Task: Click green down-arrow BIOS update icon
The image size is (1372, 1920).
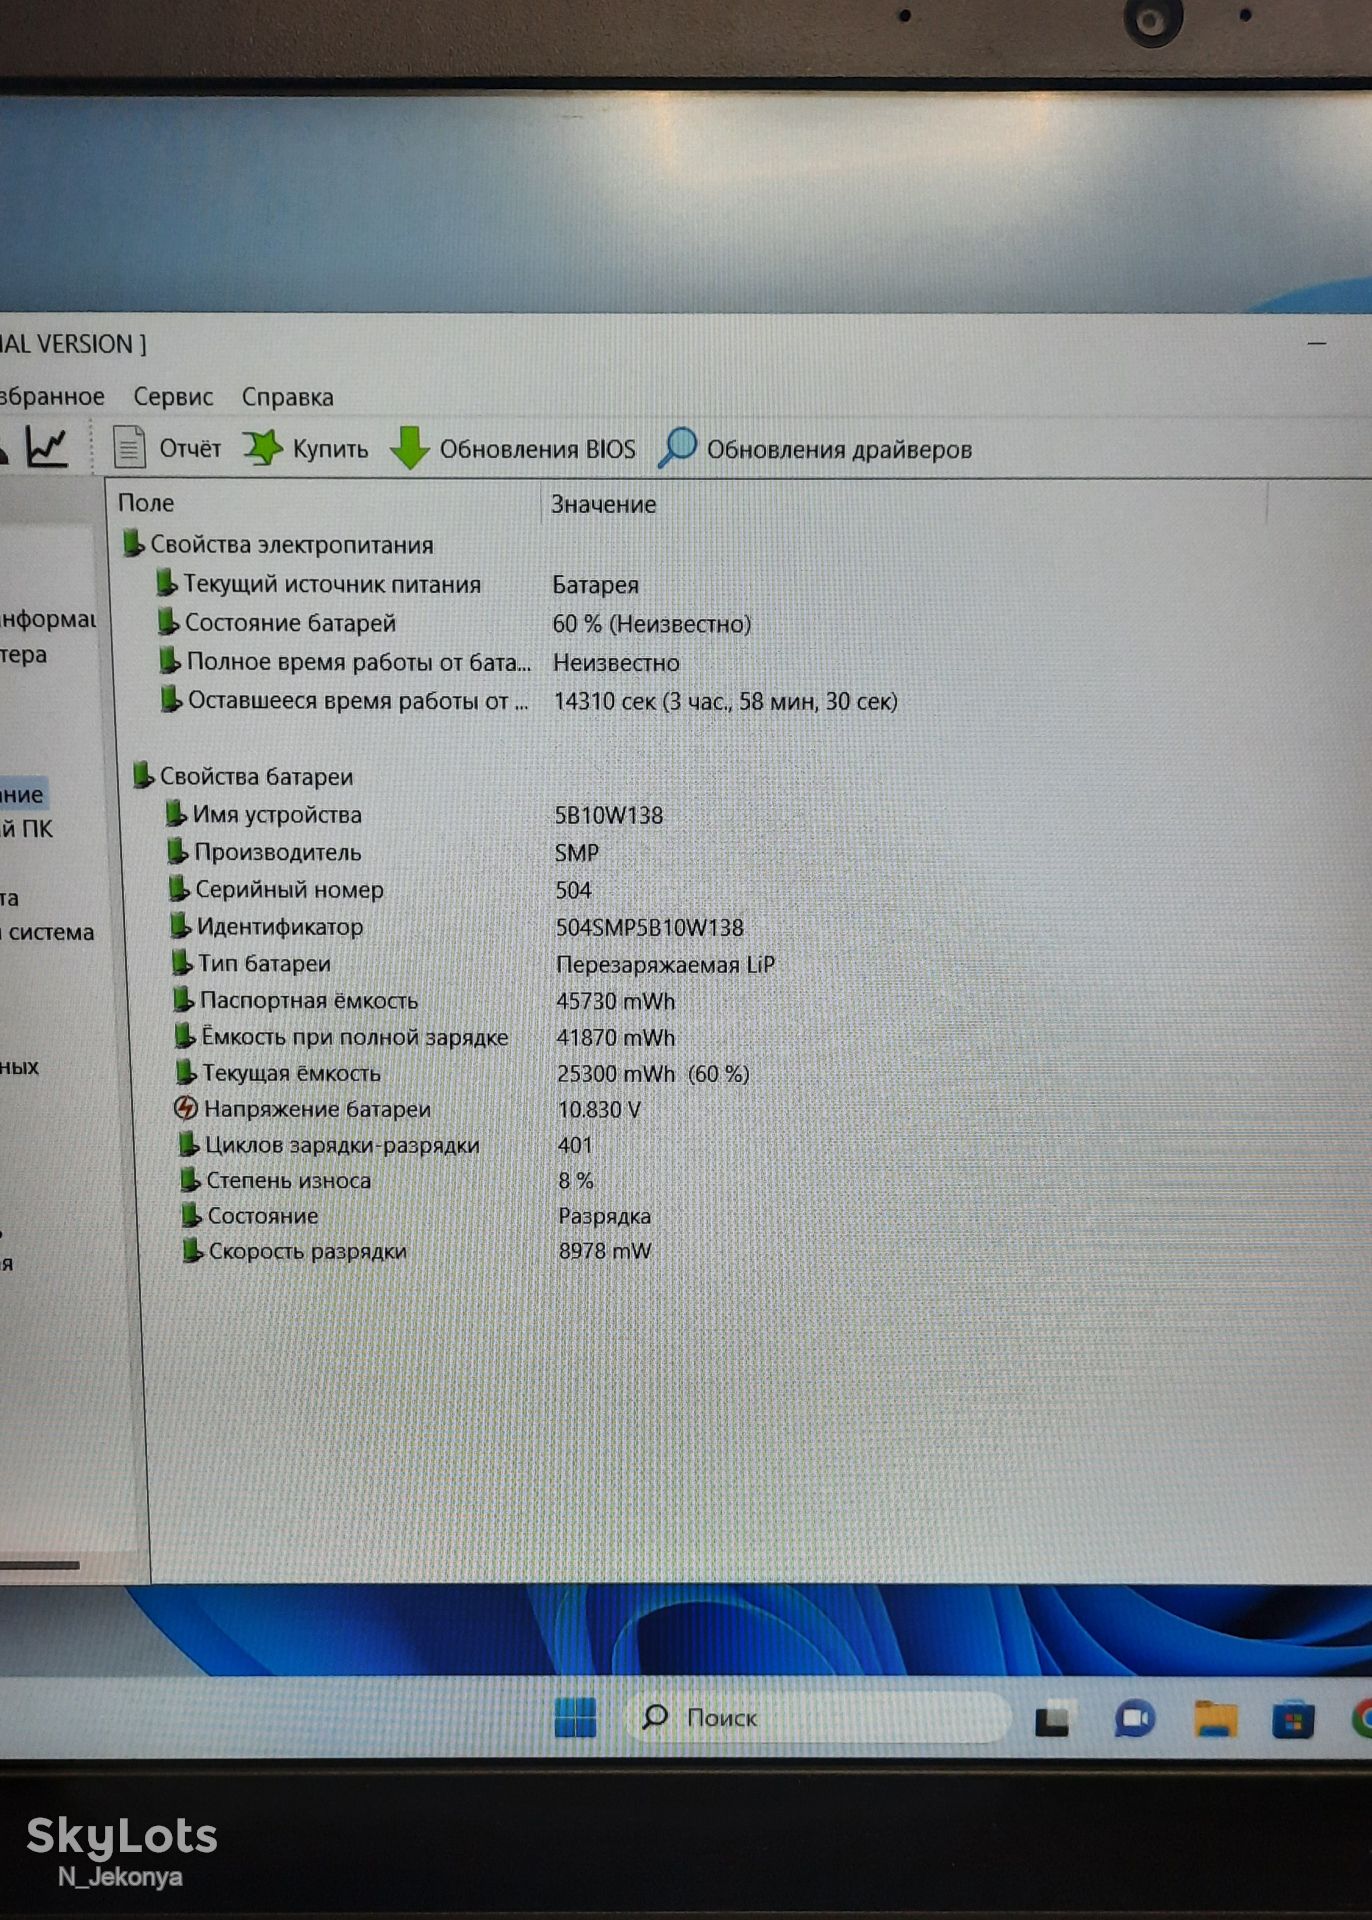Action: pyautogui.click(x=409, y=447)
